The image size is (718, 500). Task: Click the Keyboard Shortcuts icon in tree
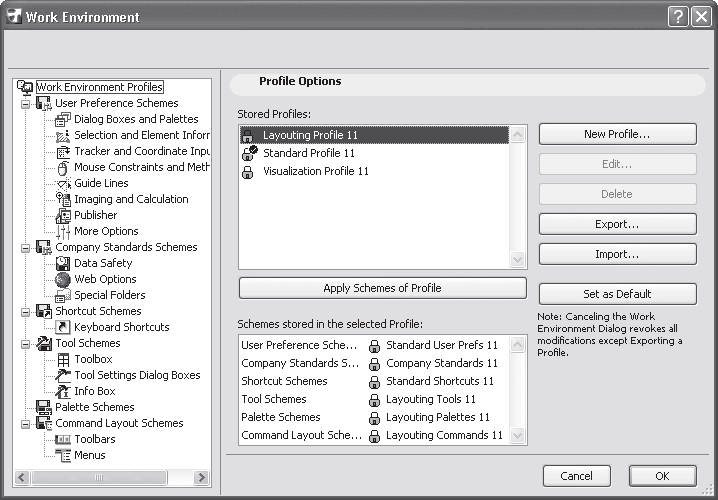point(63,327)
